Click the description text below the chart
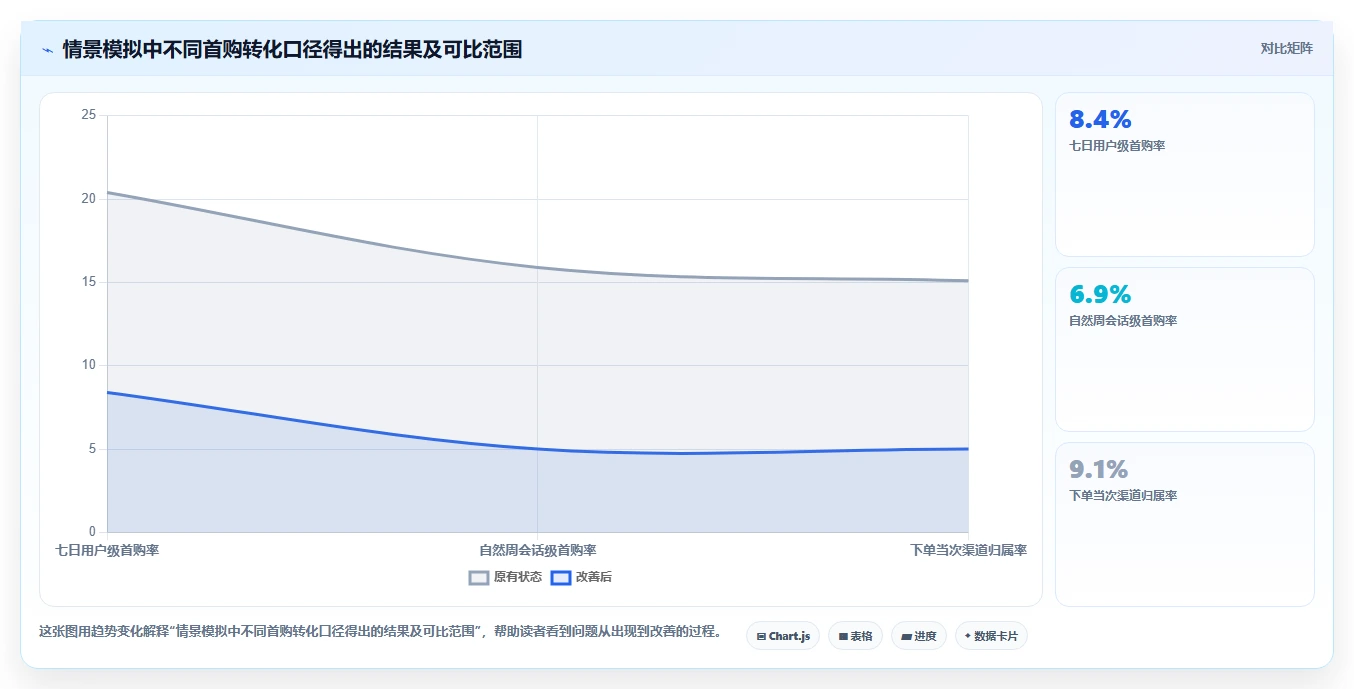 [380, 632]
